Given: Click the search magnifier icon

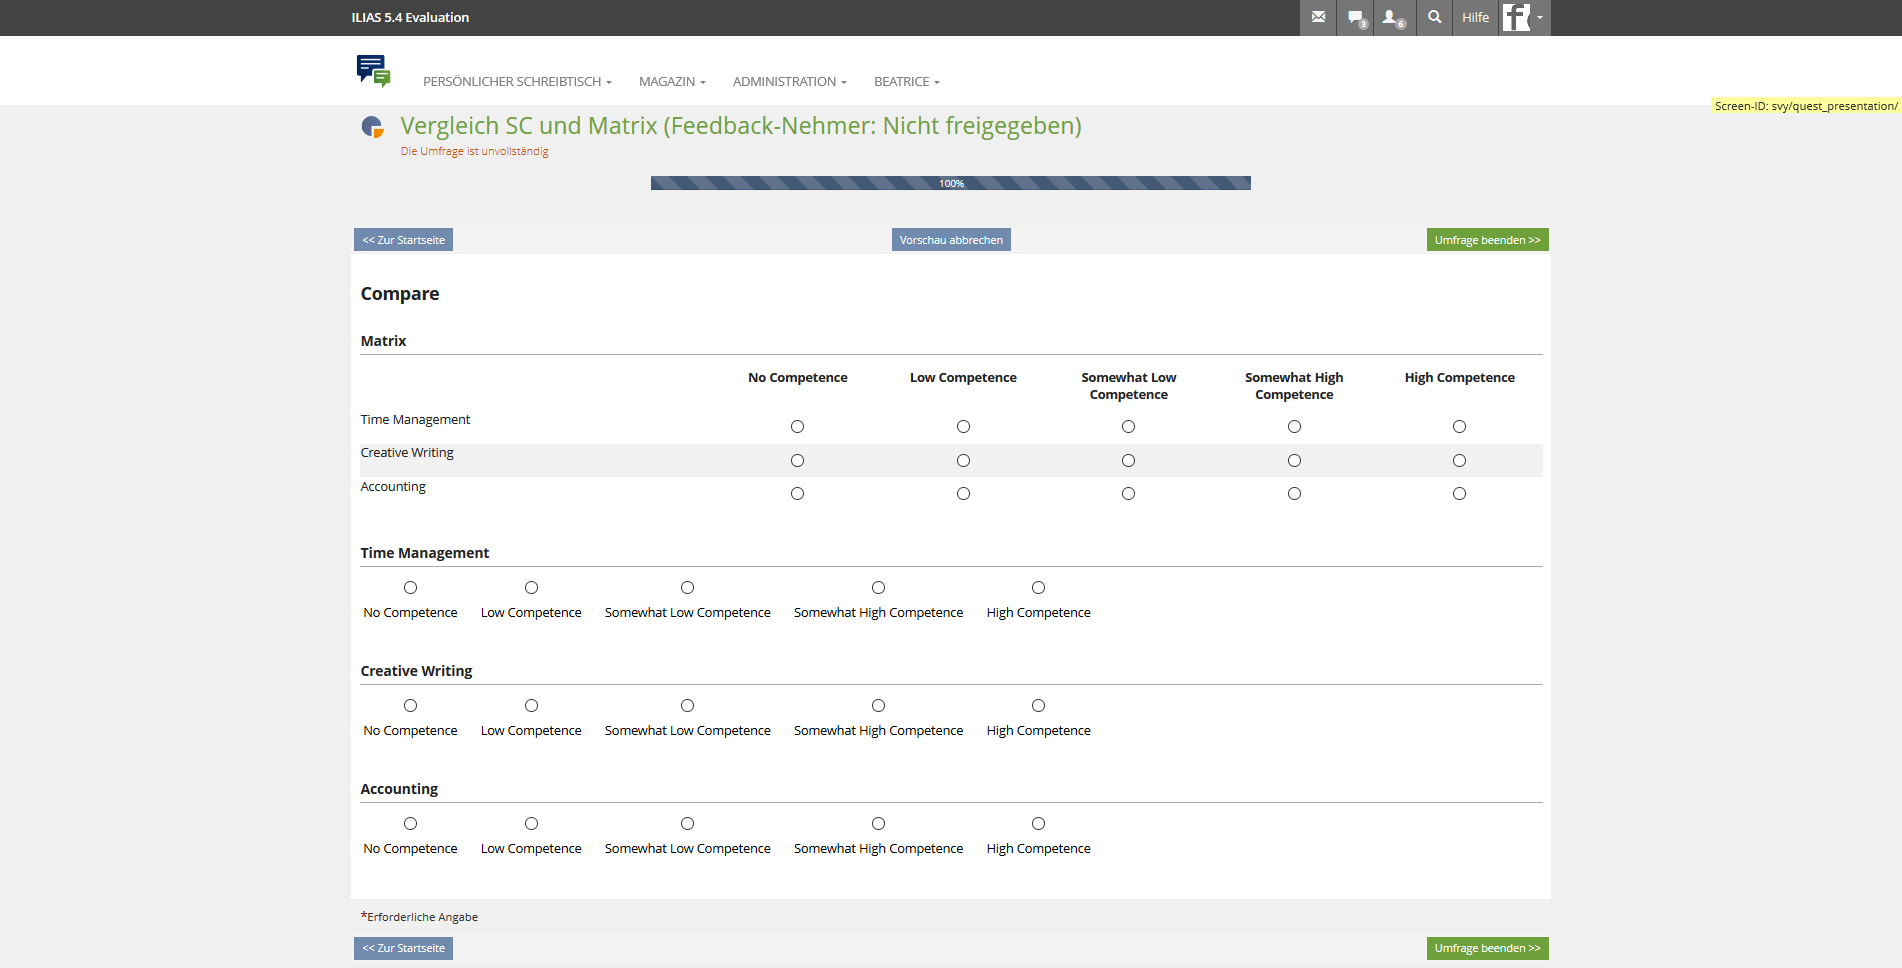Looking at the screenshot, I should (x=1434, y=17).
